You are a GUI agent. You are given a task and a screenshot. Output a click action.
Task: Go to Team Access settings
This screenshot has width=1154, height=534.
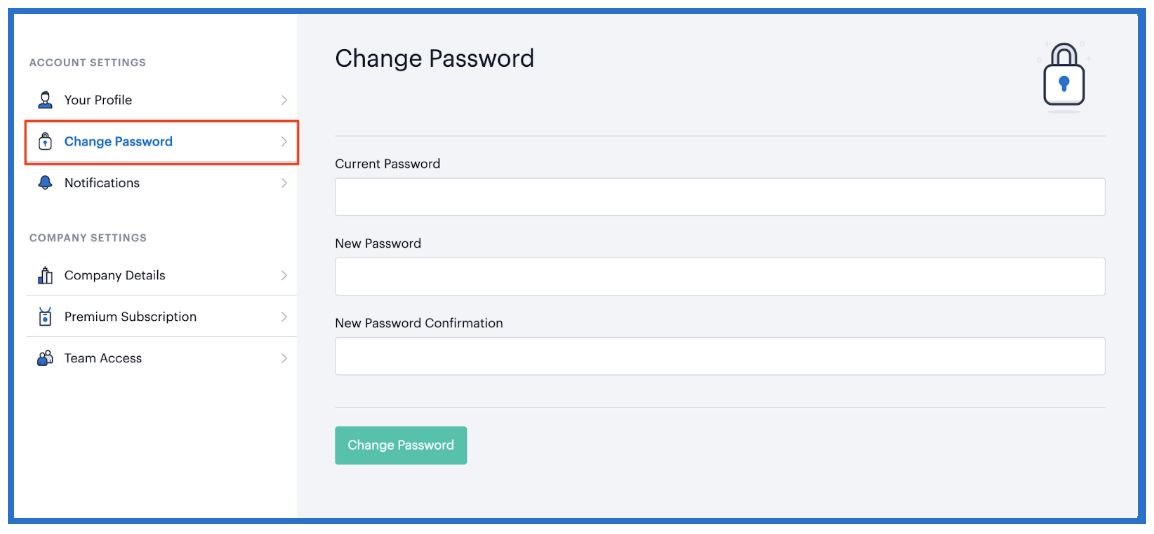click(x=162, y=358)
